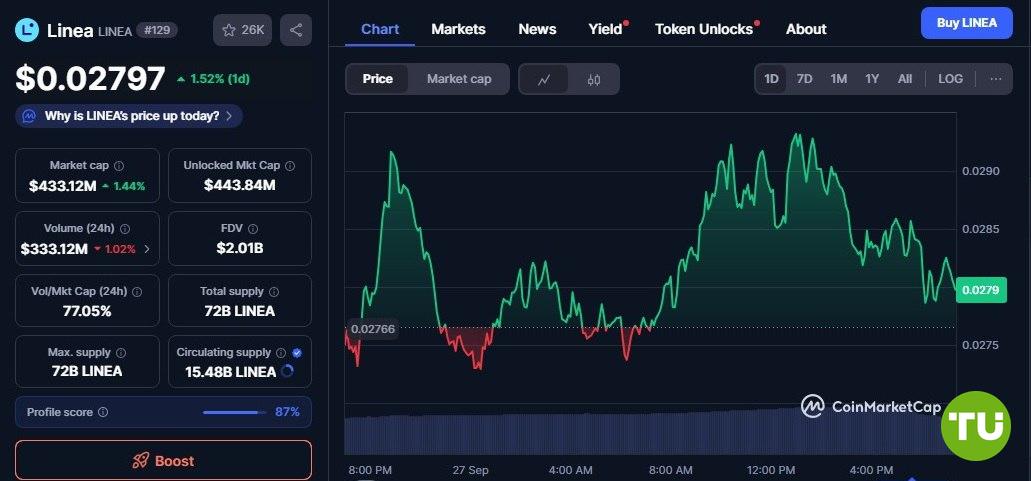The image size is (1031, 481).
Task: Switch to the line chart icon
Action: pyautogui.click(x=544, y=79)
